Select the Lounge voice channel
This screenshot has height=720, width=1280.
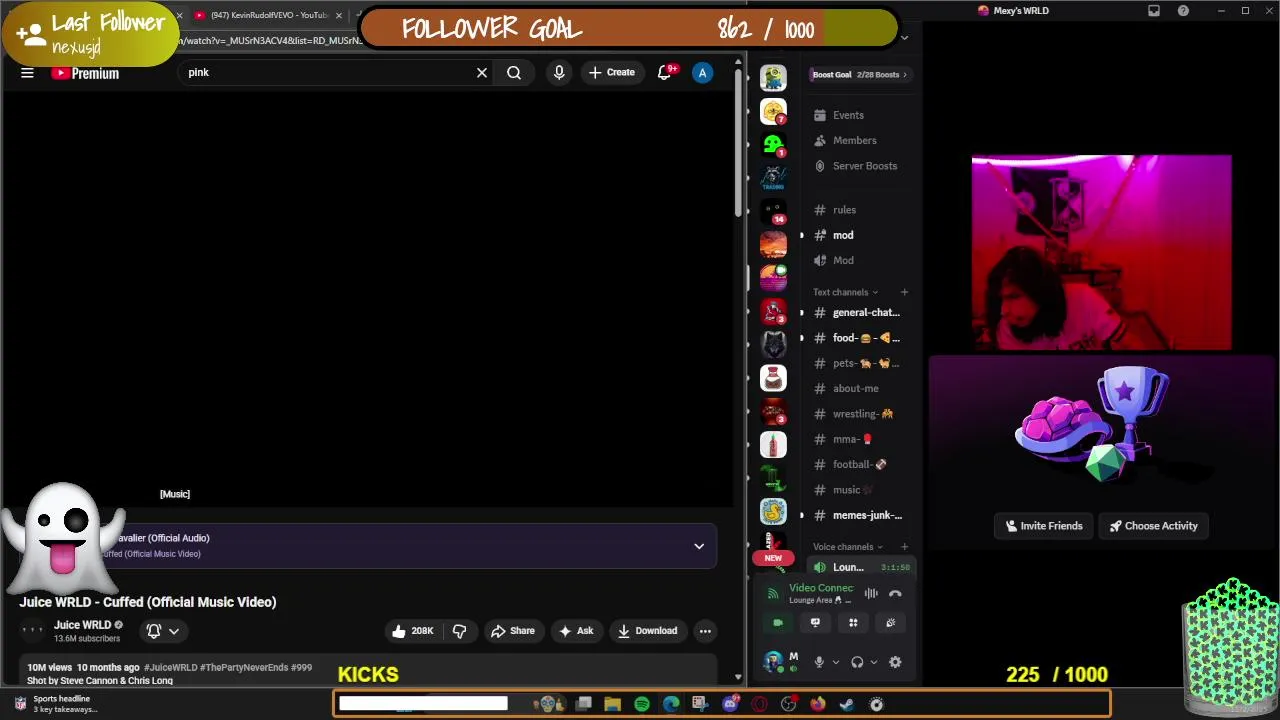[860, 567]
